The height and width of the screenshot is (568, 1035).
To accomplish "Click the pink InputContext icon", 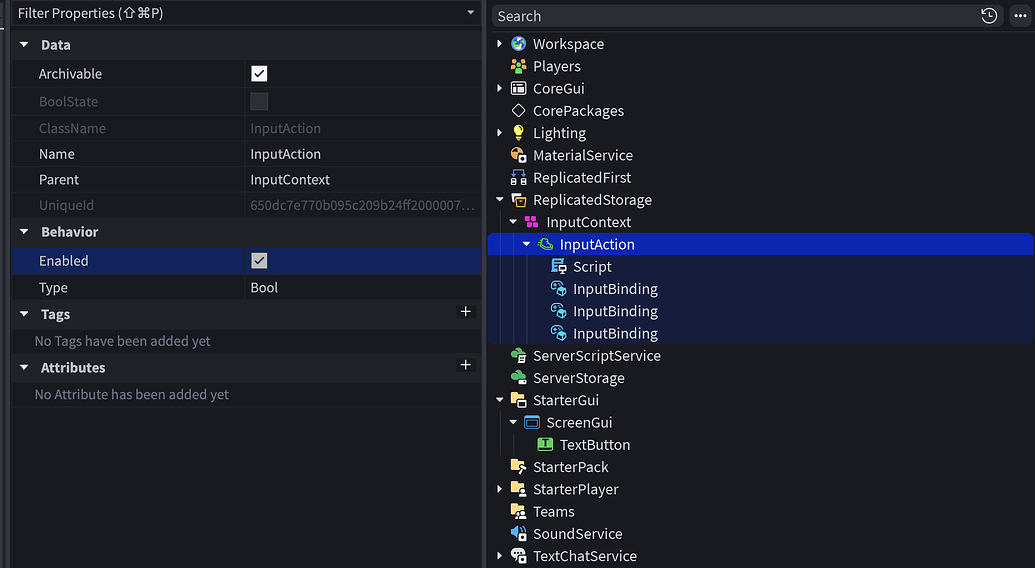I will [x=531, y=222].
